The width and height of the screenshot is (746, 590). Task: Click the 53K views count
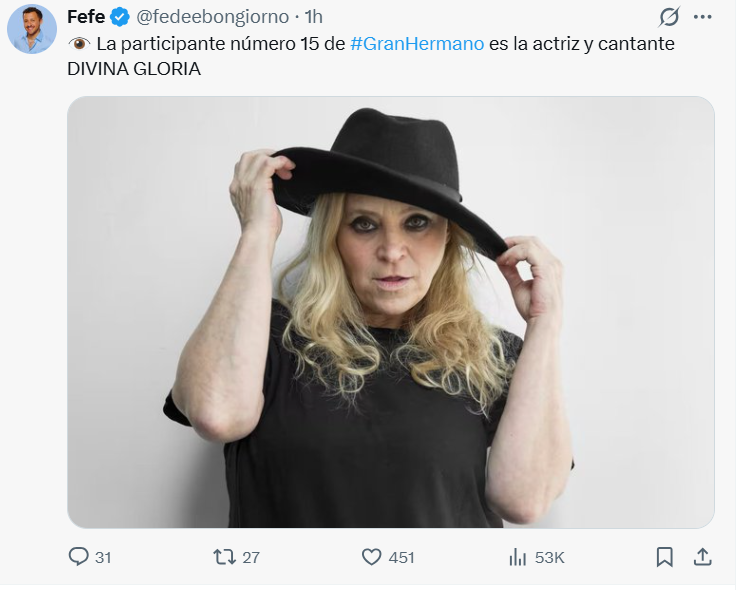550,558
